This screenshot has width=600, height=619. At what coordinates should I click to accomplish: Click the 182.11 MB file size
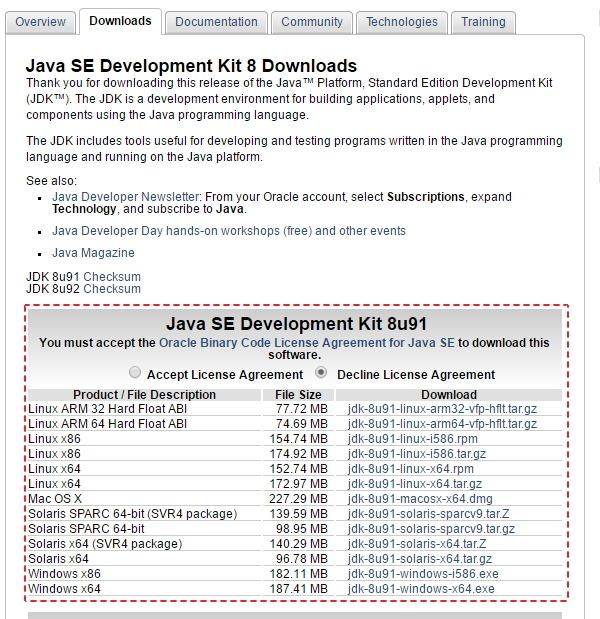298,574
